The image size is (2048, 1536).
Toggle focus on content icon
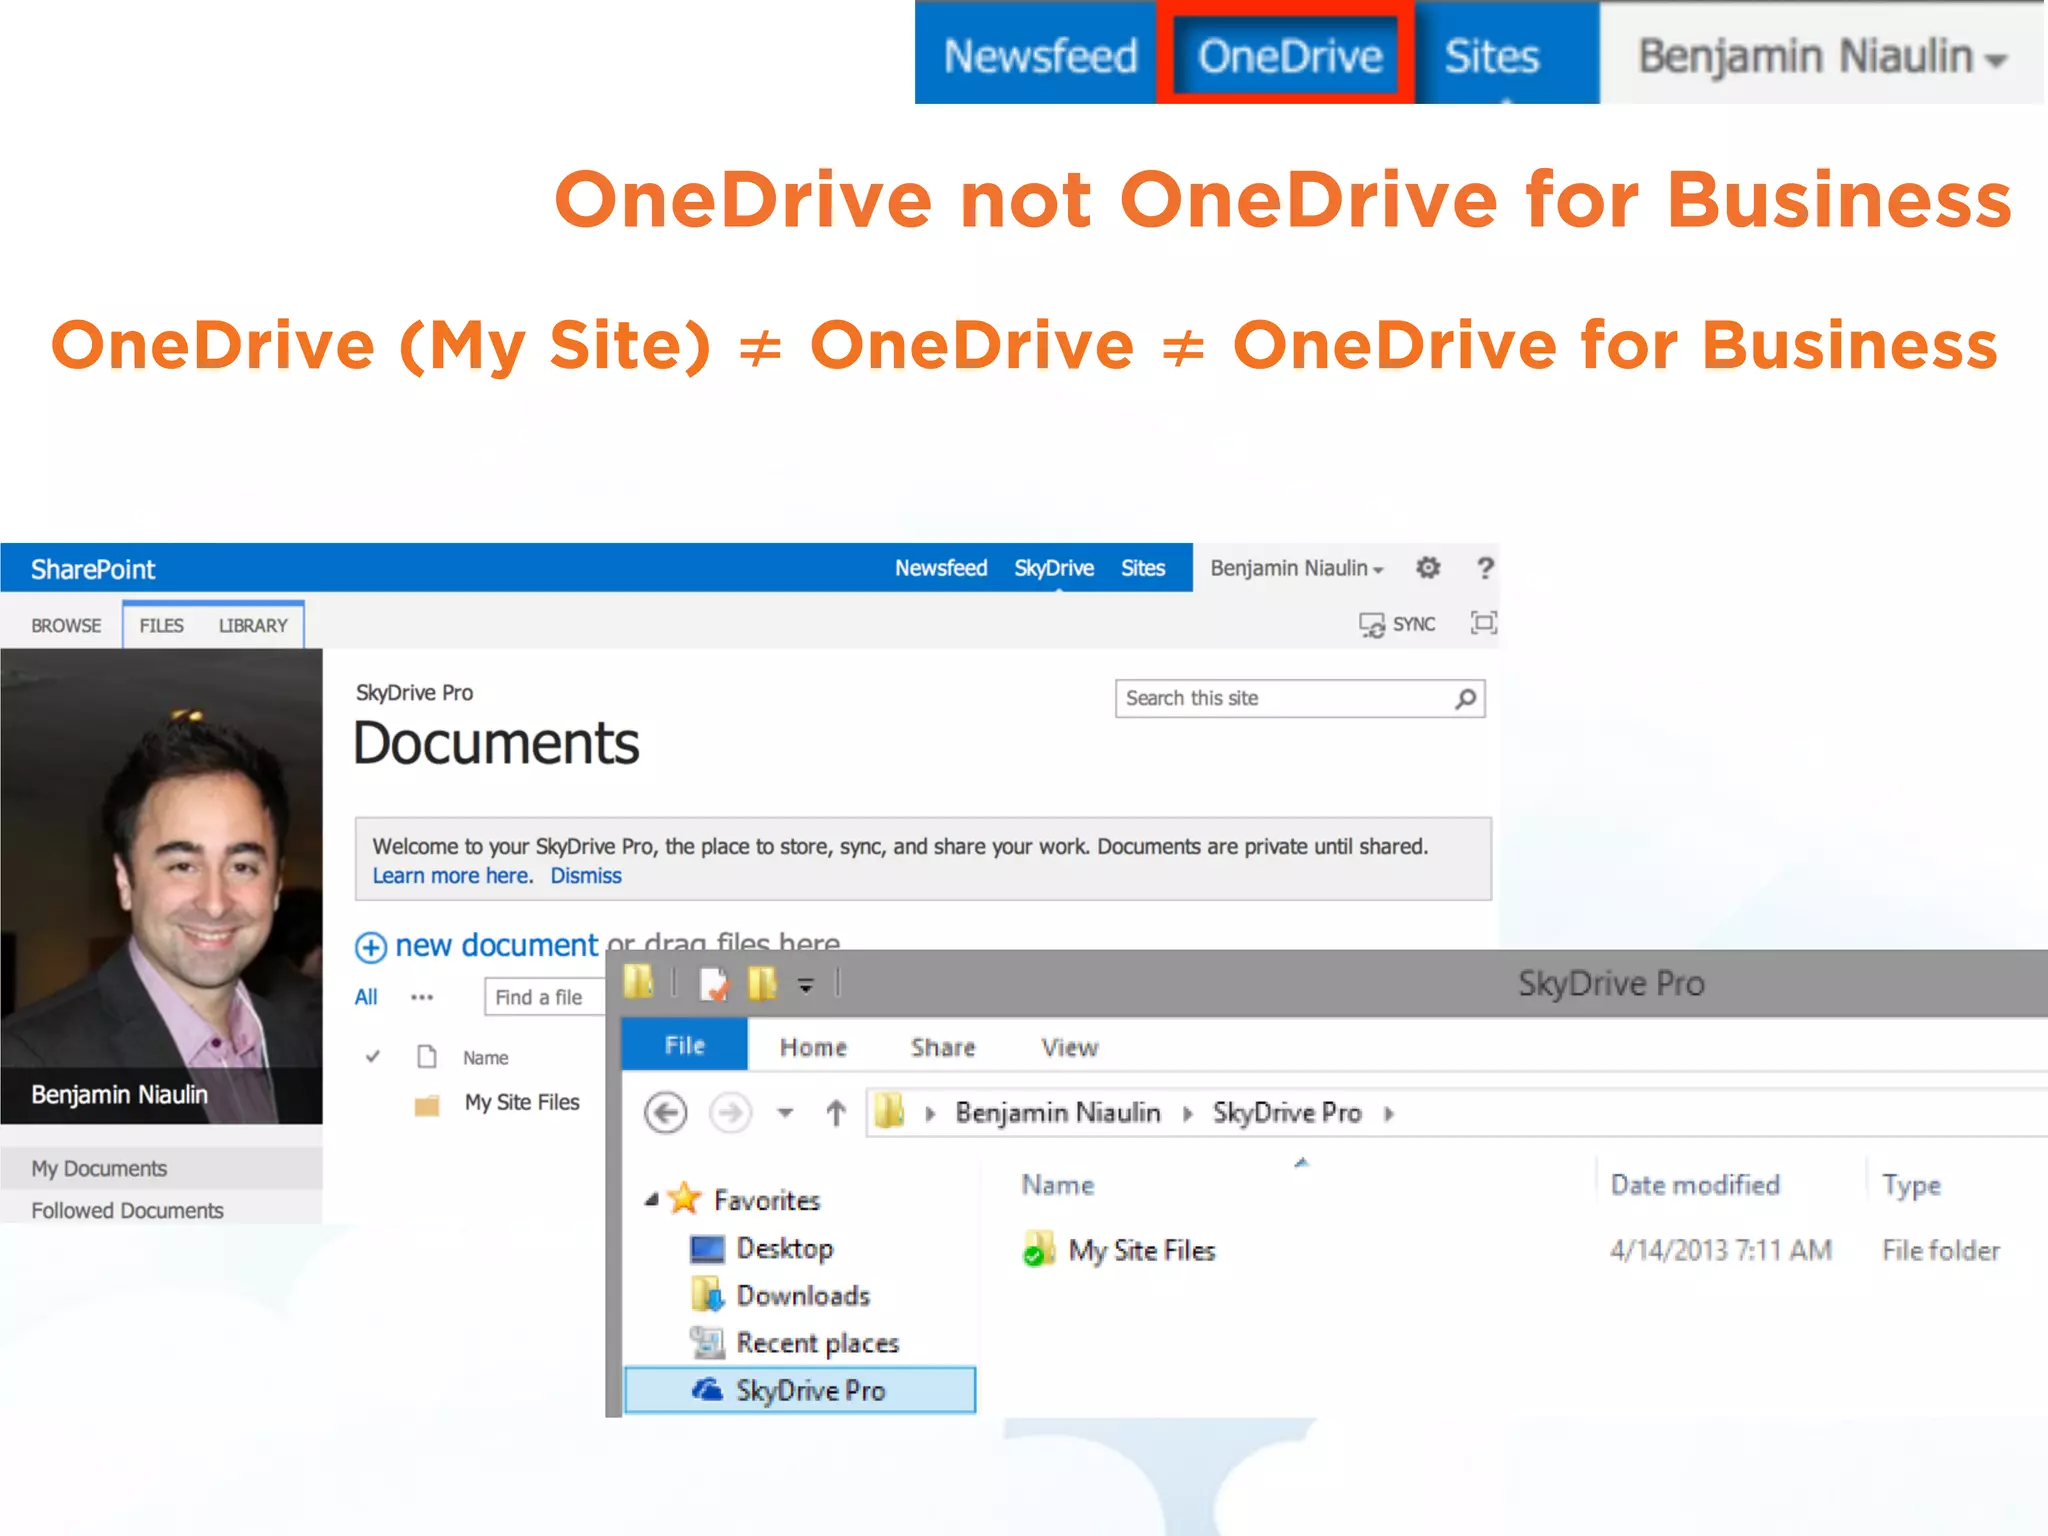tap(1483, 623)
